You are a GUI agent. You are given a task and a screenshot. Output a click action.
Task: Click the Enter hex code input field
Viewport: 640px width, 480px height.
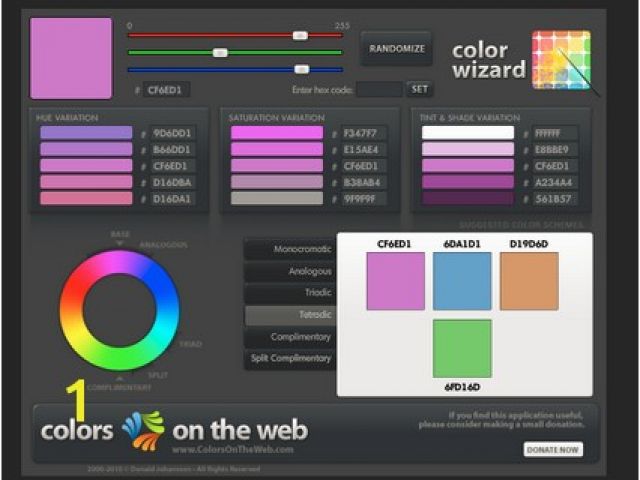click(380, 89)
